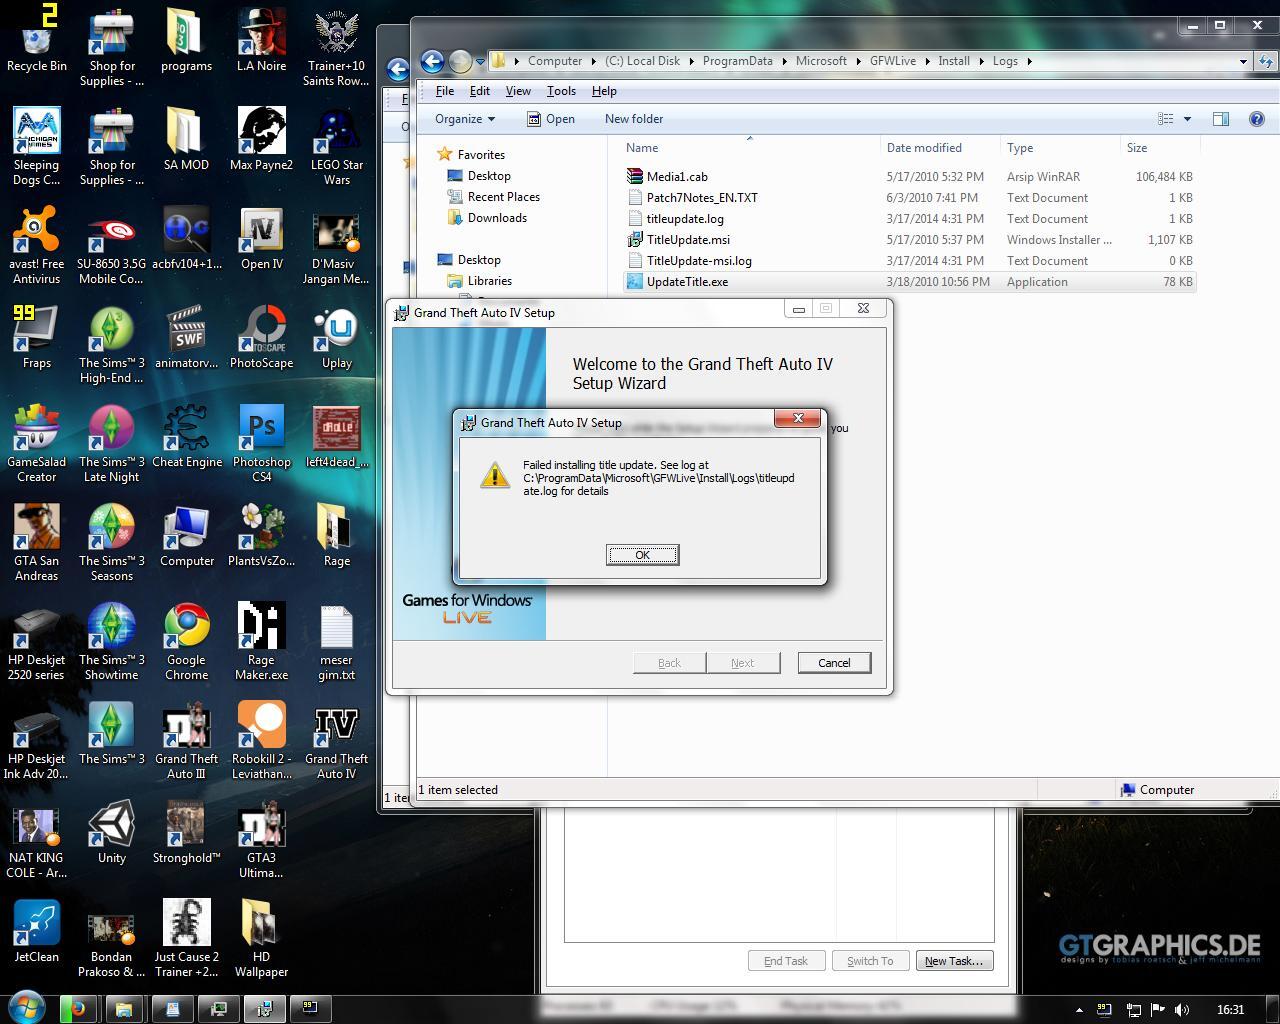This screenshot has height=1024, width=1280.
Task: Click New folder in the Explorer toolbar
Action: [634, 118]
